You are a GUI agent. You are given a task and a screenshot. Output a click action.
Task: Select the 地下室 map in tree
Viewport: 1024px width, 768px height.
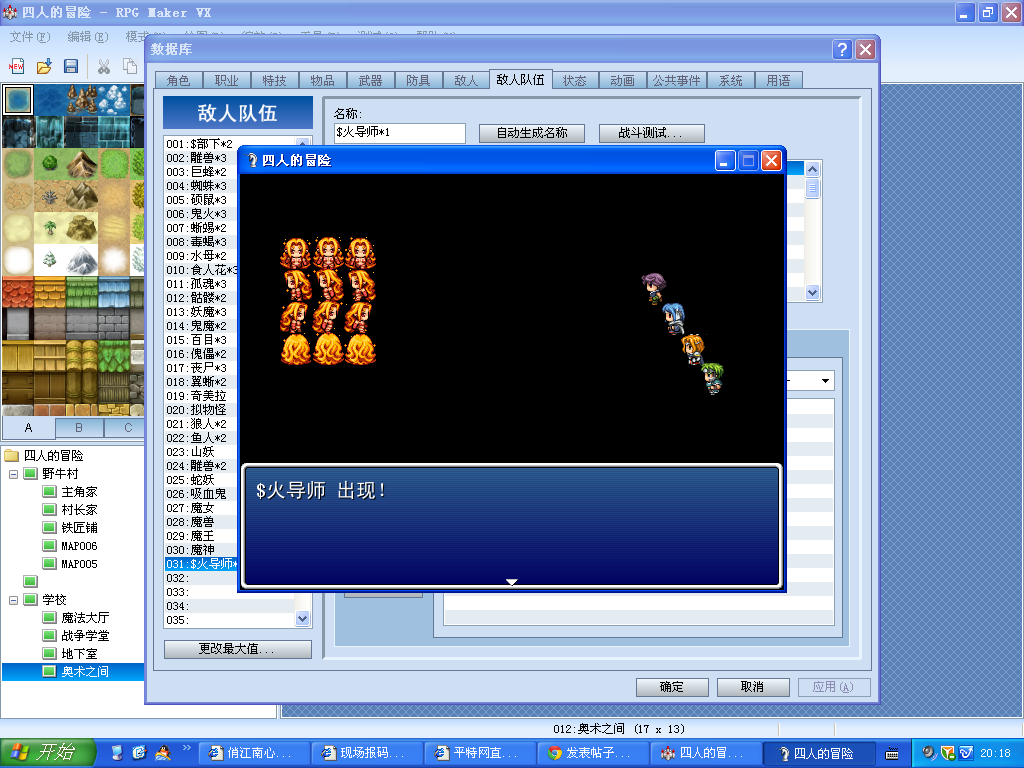tap(79, 654)
